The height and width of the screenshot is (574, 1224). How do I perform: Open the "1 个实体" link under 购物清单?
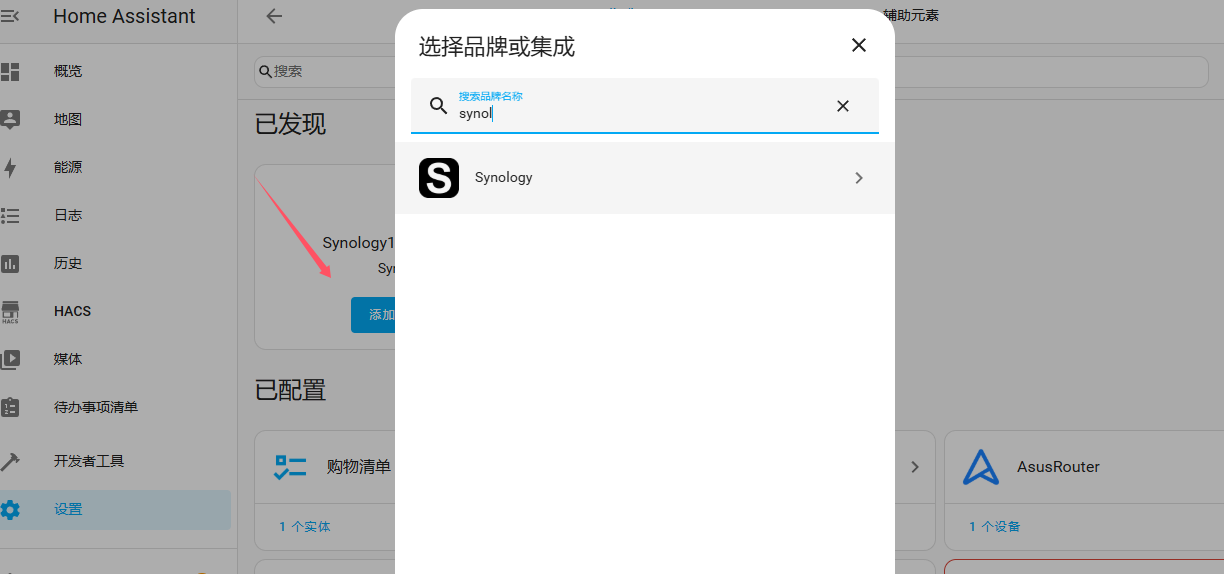point(305,526)
